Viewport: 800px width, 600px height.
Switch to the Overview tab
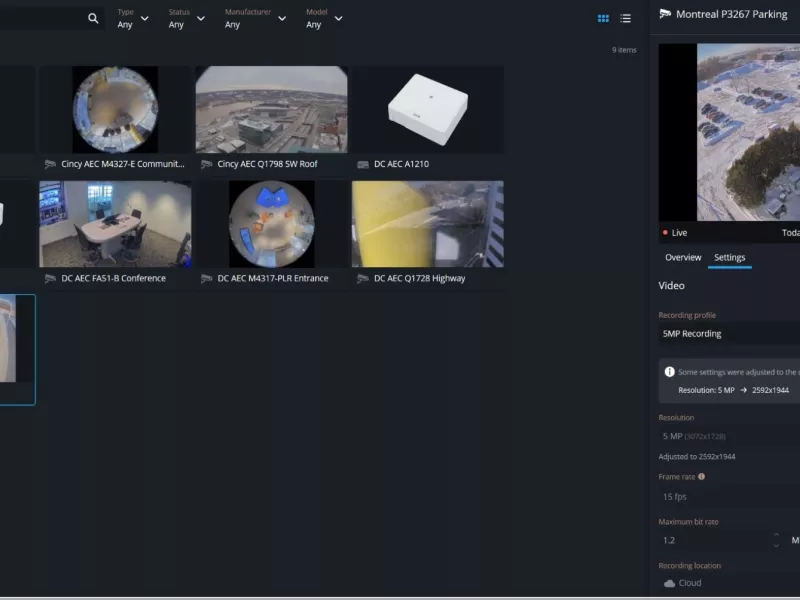[x=683, y=257]
